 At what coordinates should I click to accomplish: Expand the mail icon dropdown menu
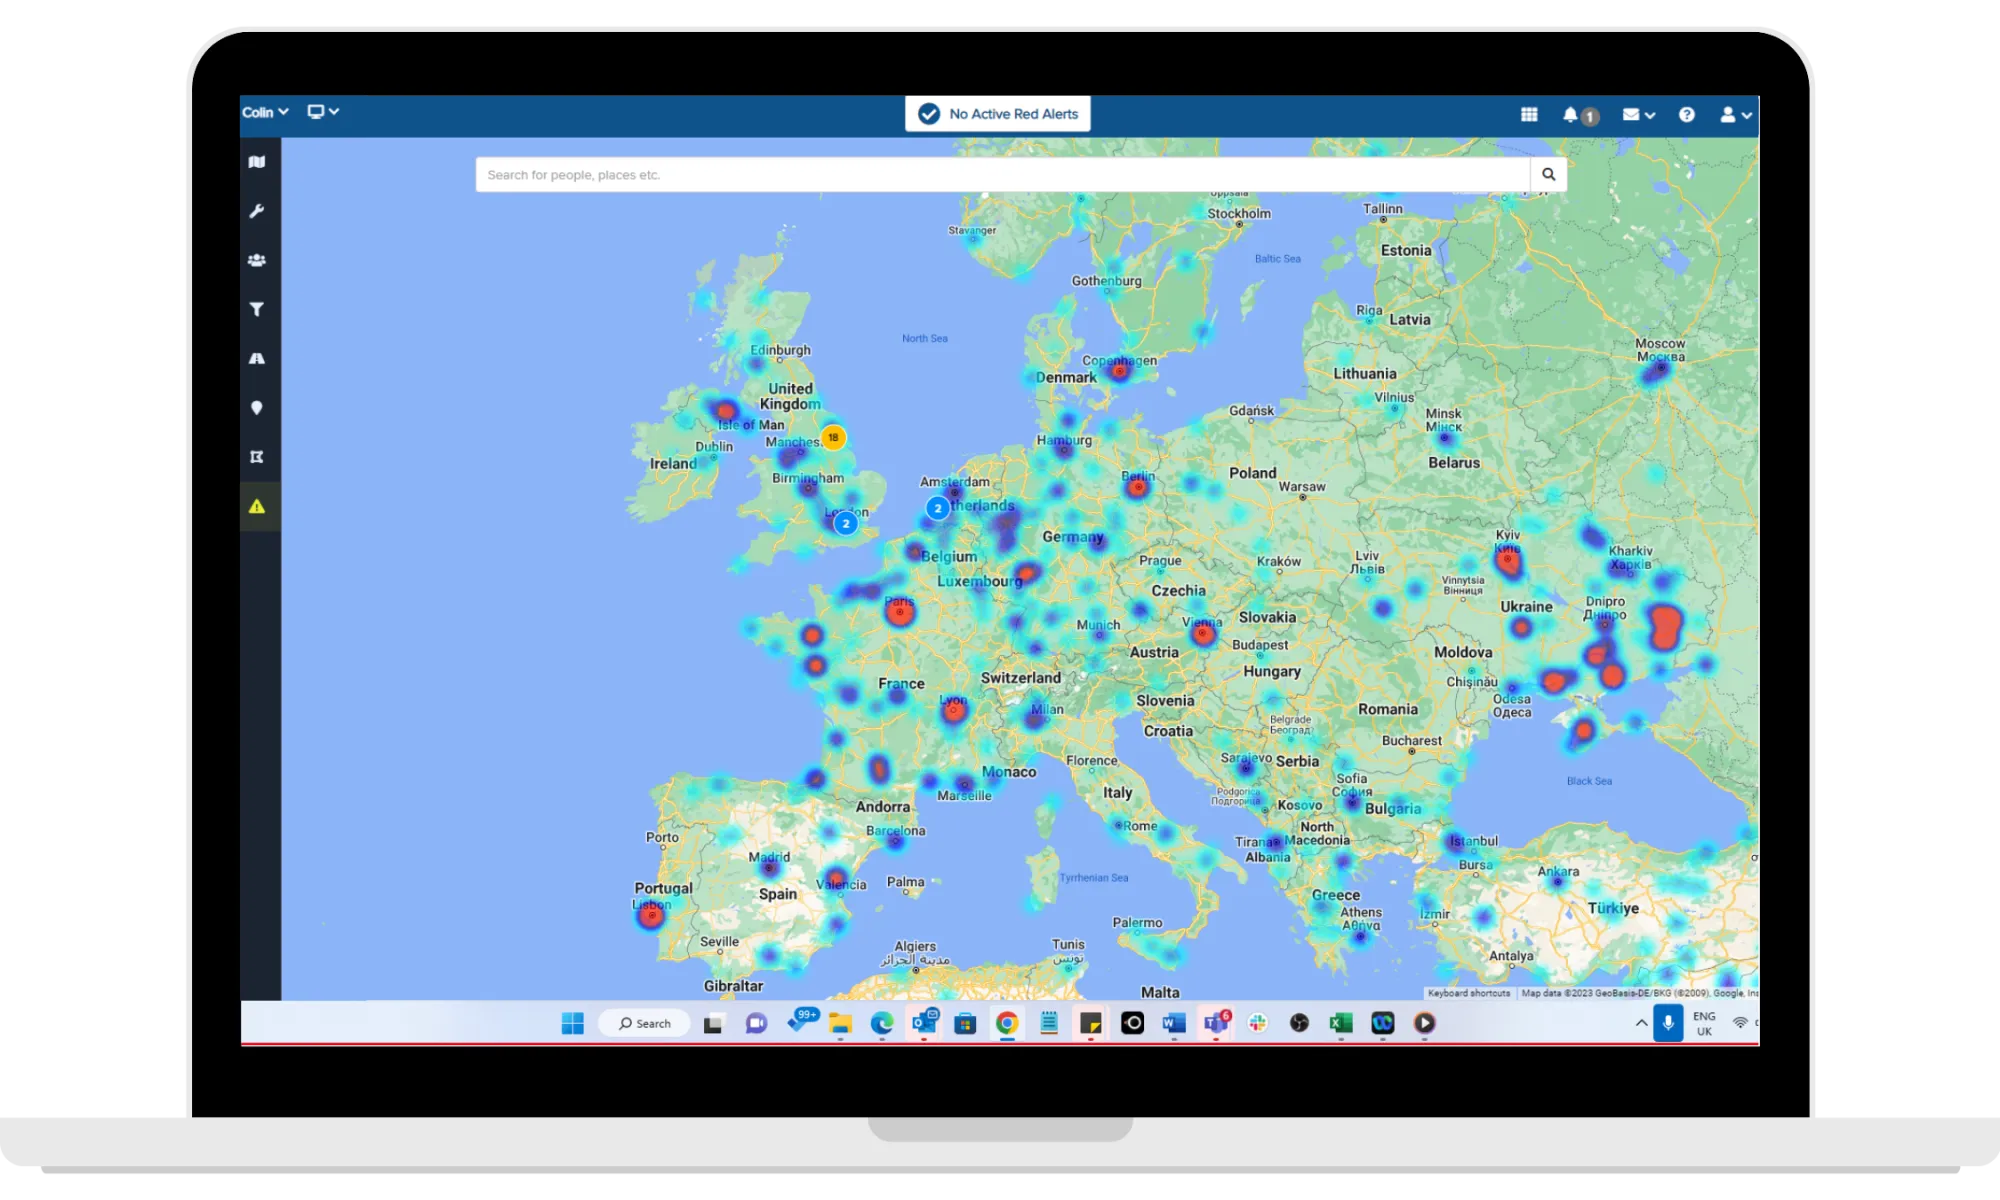pyautogui.click(x=1651, y=114)
